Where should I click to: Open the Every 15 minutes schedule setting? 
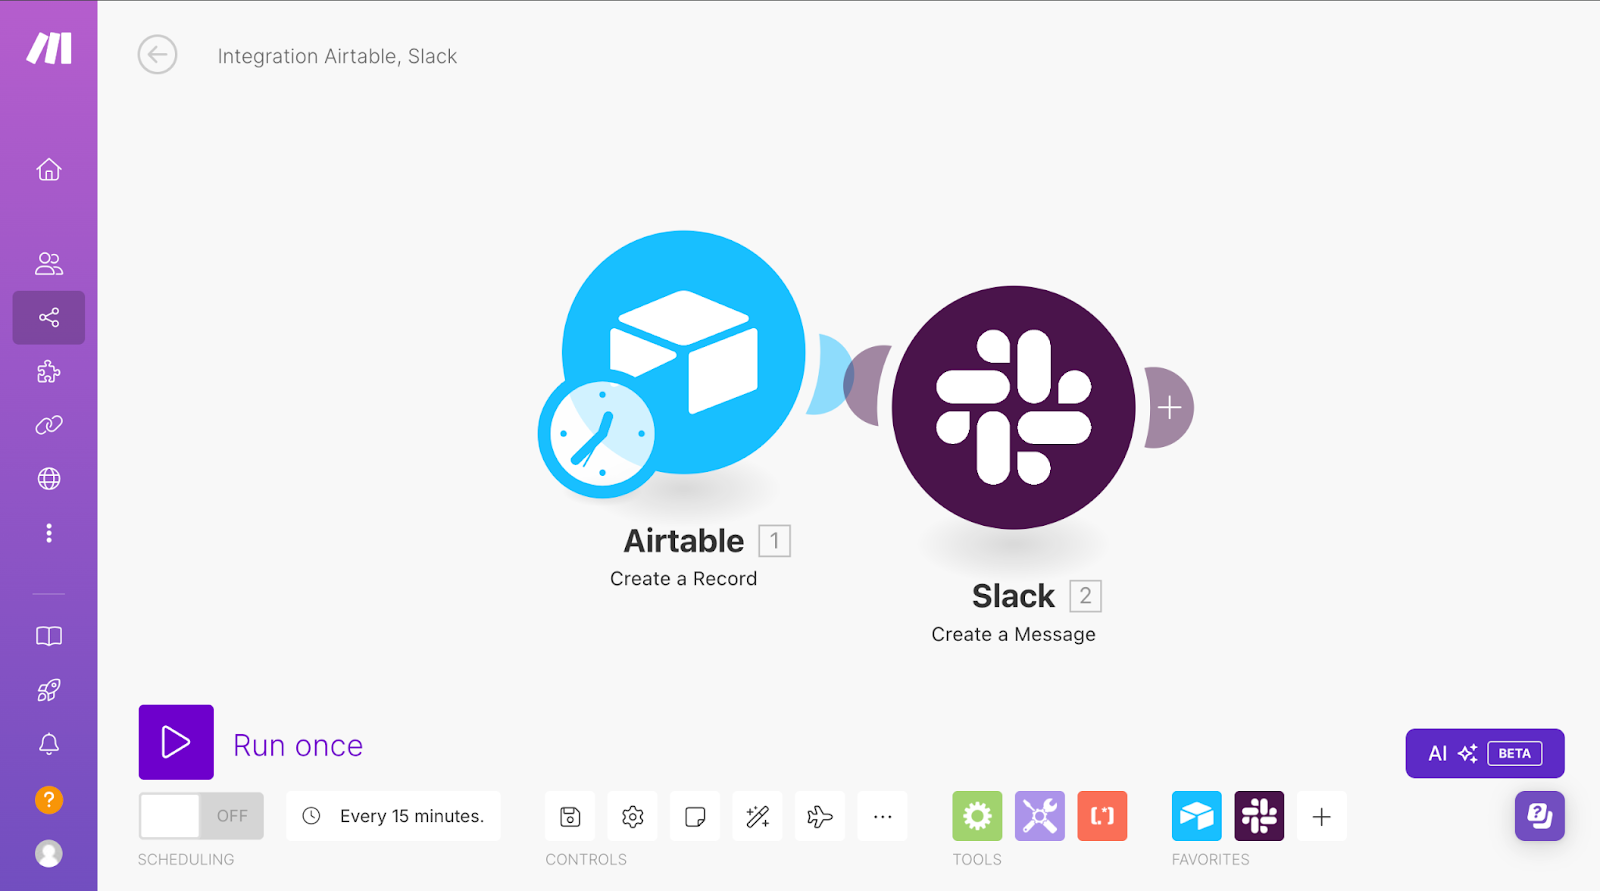[x=393, y=816]
